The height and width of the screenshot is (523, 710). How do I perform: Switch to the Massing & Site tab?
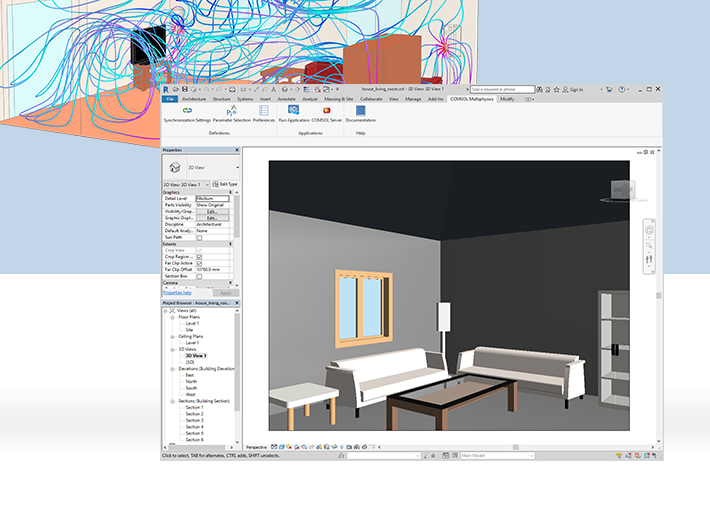[x=338, y=99]
